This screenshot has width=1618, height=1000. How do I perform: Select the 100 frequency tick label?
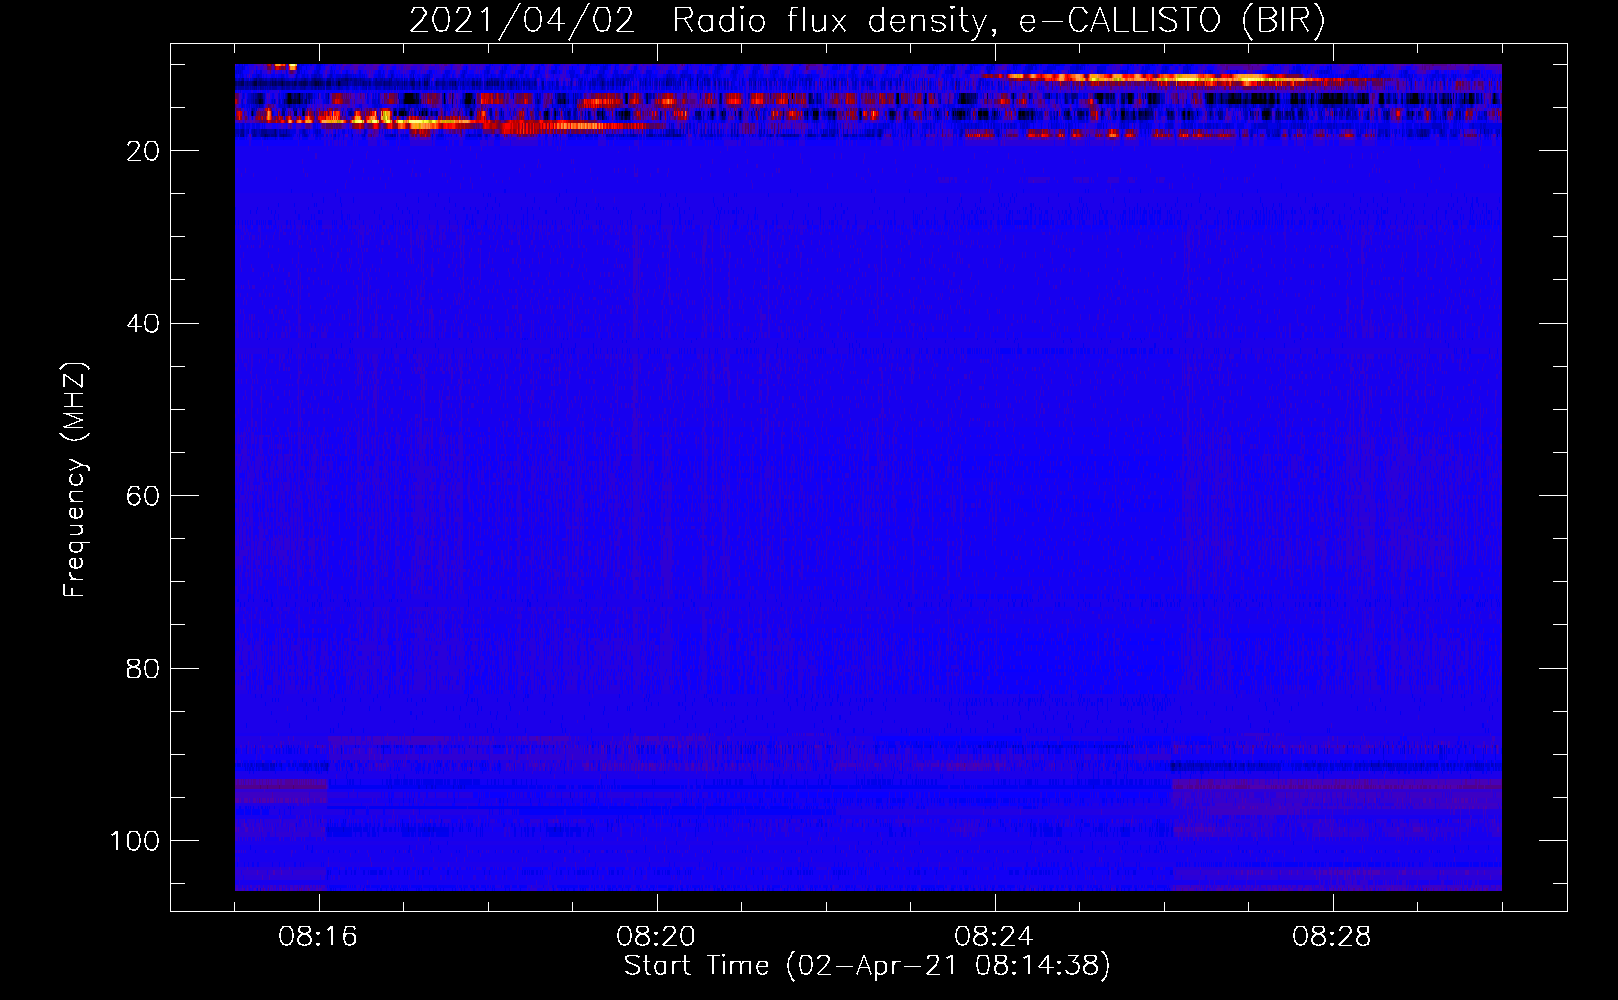tap(135, 841)
